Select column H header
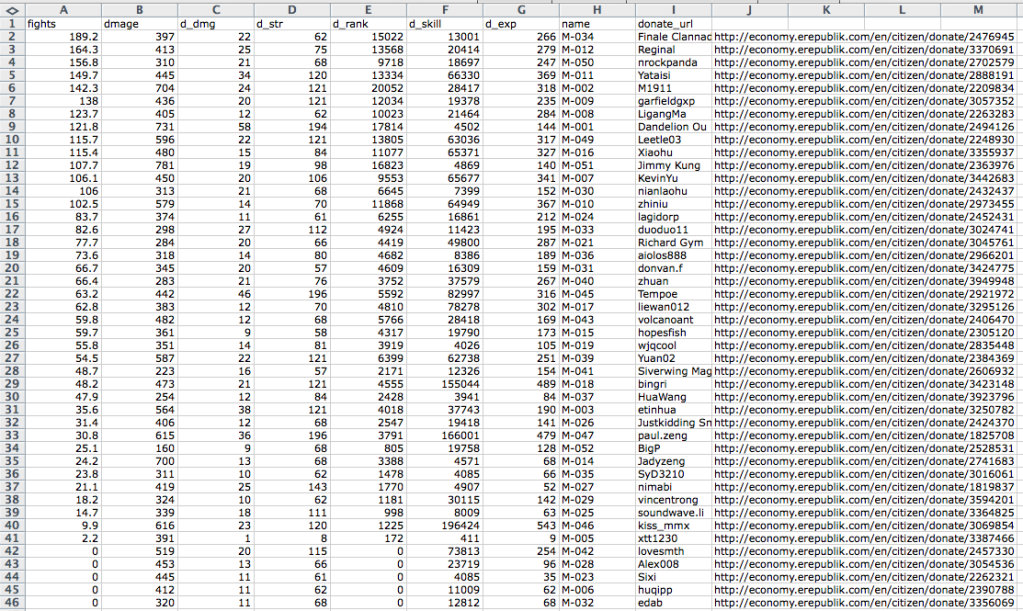This screenshot has height=611, width=1023. point(596,8)
